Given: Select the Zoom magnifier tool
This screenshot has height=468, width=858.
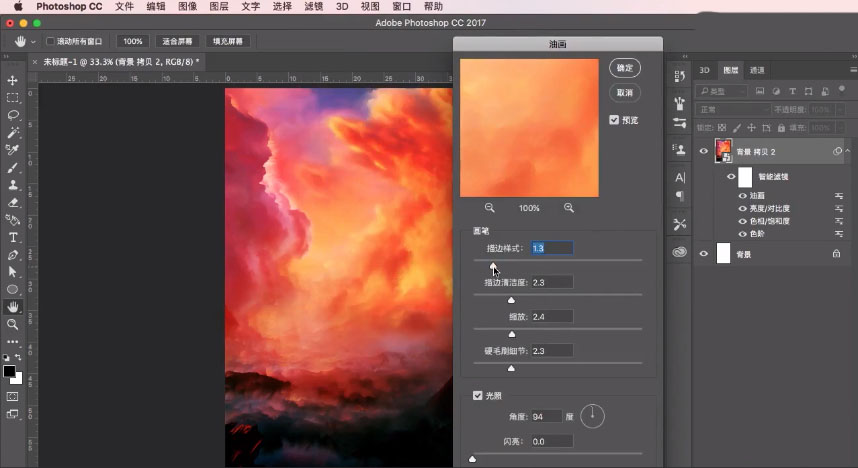Looking at the screenshot, I should click(13, 324).
